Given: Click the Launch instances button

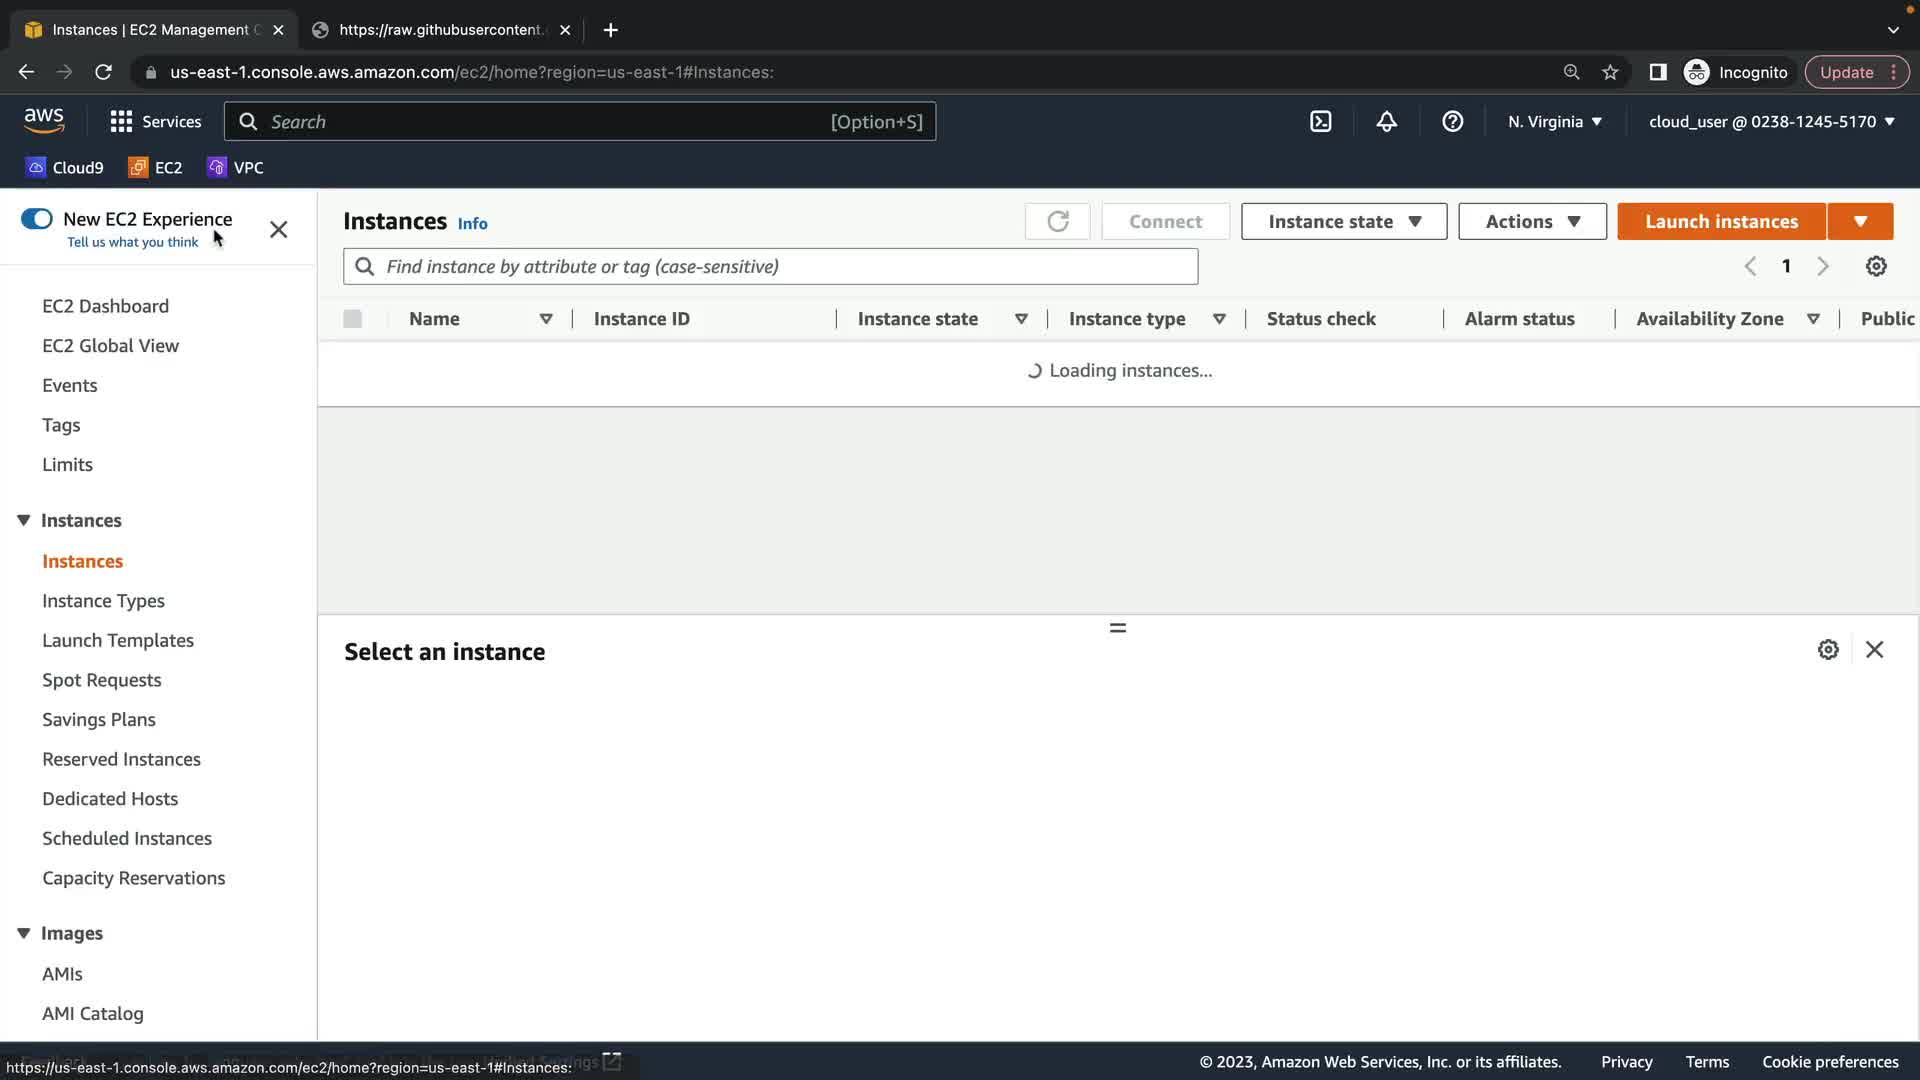Looking at the screenshot, I should pyautogui.click(x=1721, y=221).
